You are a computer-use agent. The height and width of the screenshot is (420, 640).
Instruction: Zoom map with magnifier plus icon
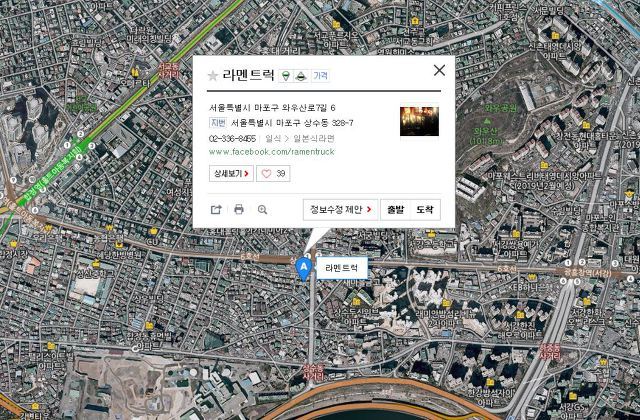[x=262, y=210]
